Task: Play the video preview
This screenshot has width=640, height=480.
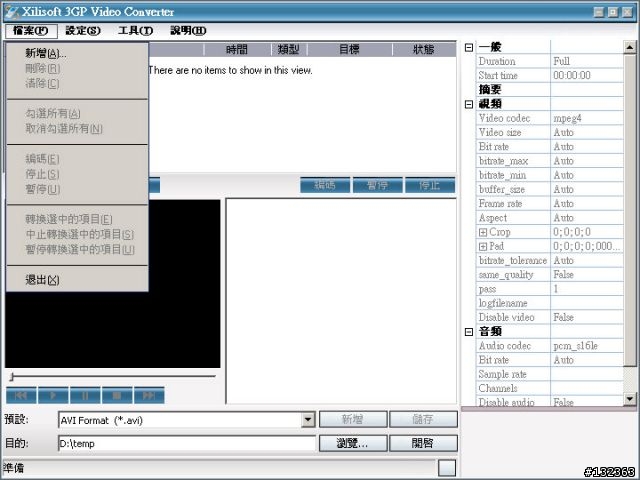Action: (x=53, y=395)
